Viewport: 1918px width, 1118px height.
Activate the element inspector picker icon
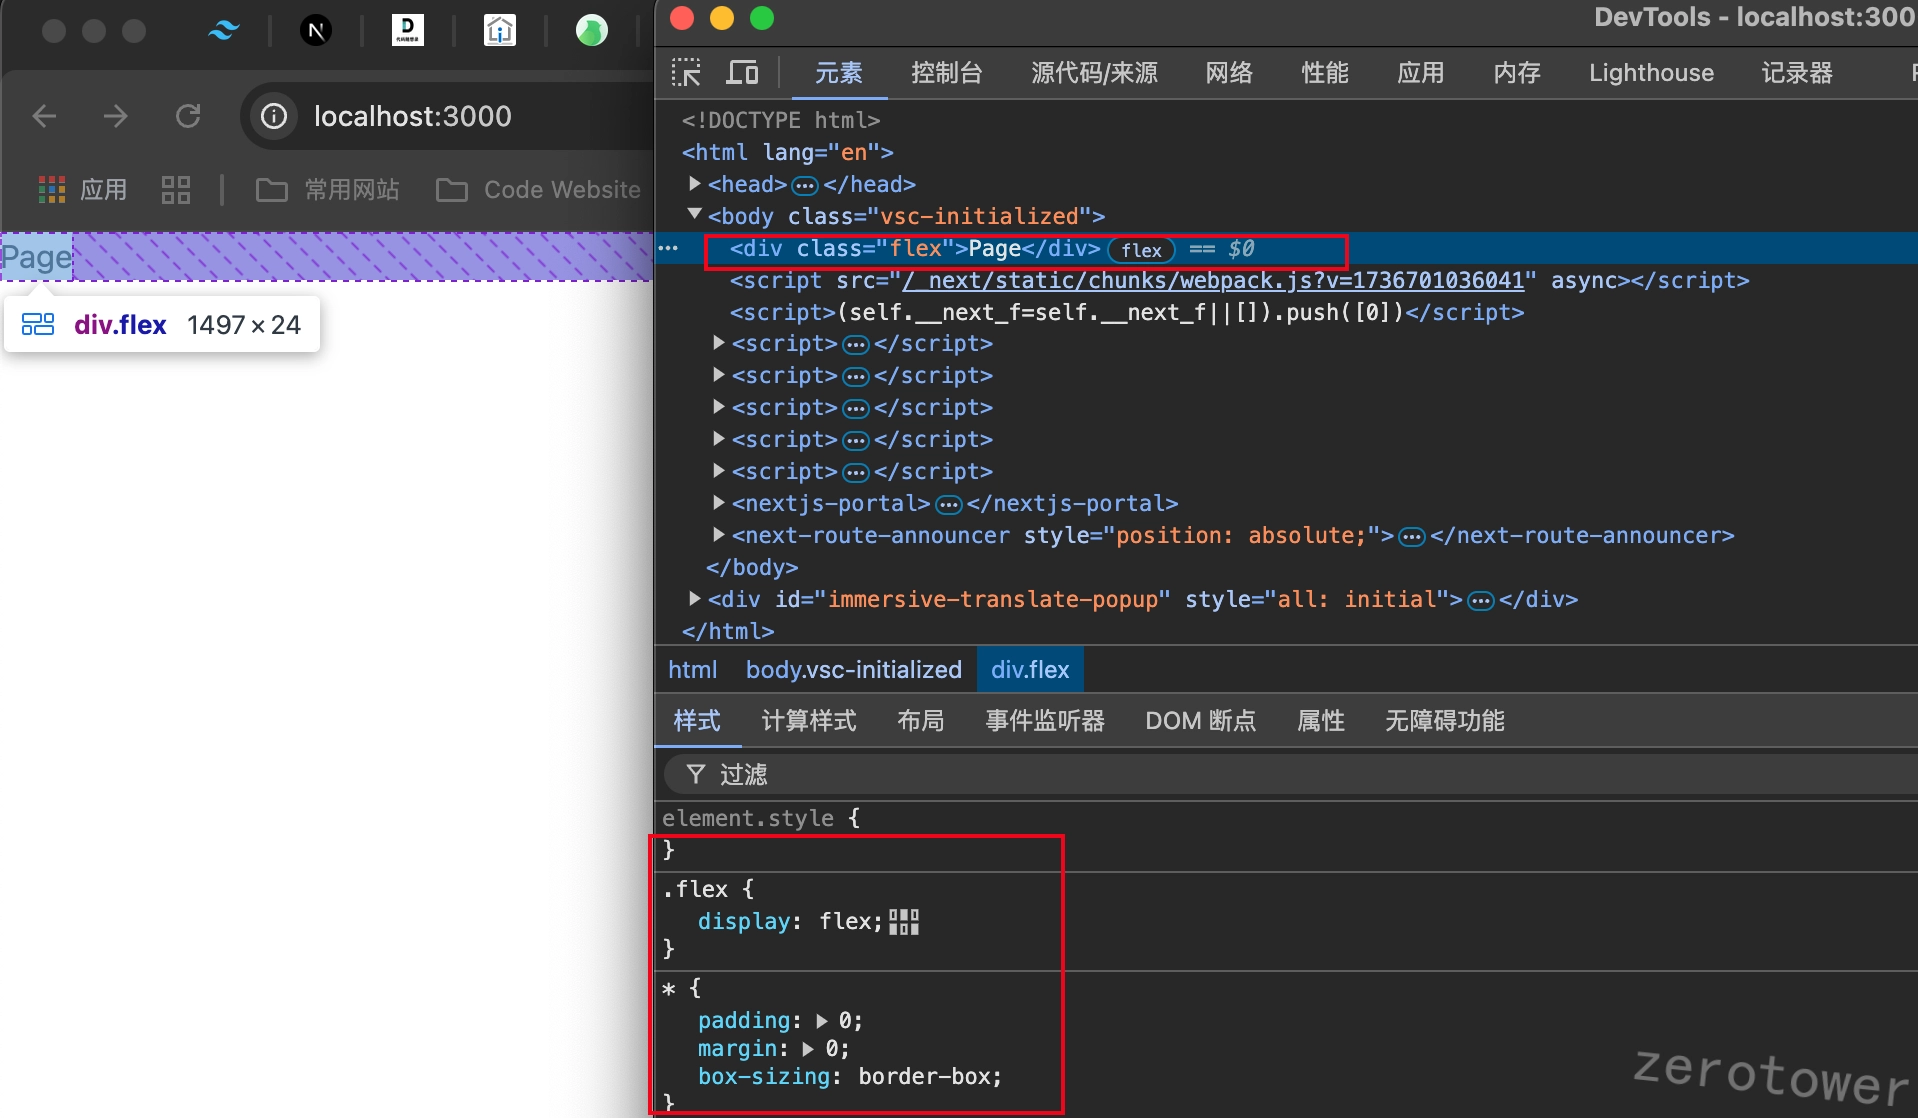[686, 73]
